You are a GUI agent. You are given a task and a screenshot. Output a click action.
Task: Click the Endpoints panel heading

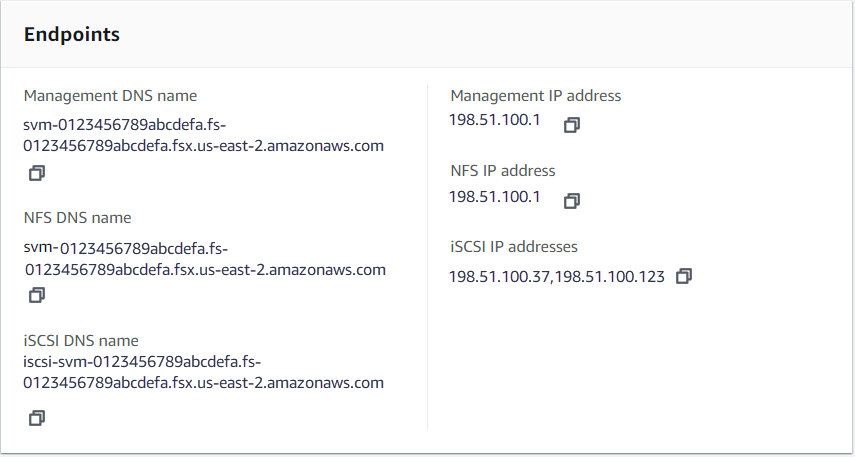coord(72,35)
